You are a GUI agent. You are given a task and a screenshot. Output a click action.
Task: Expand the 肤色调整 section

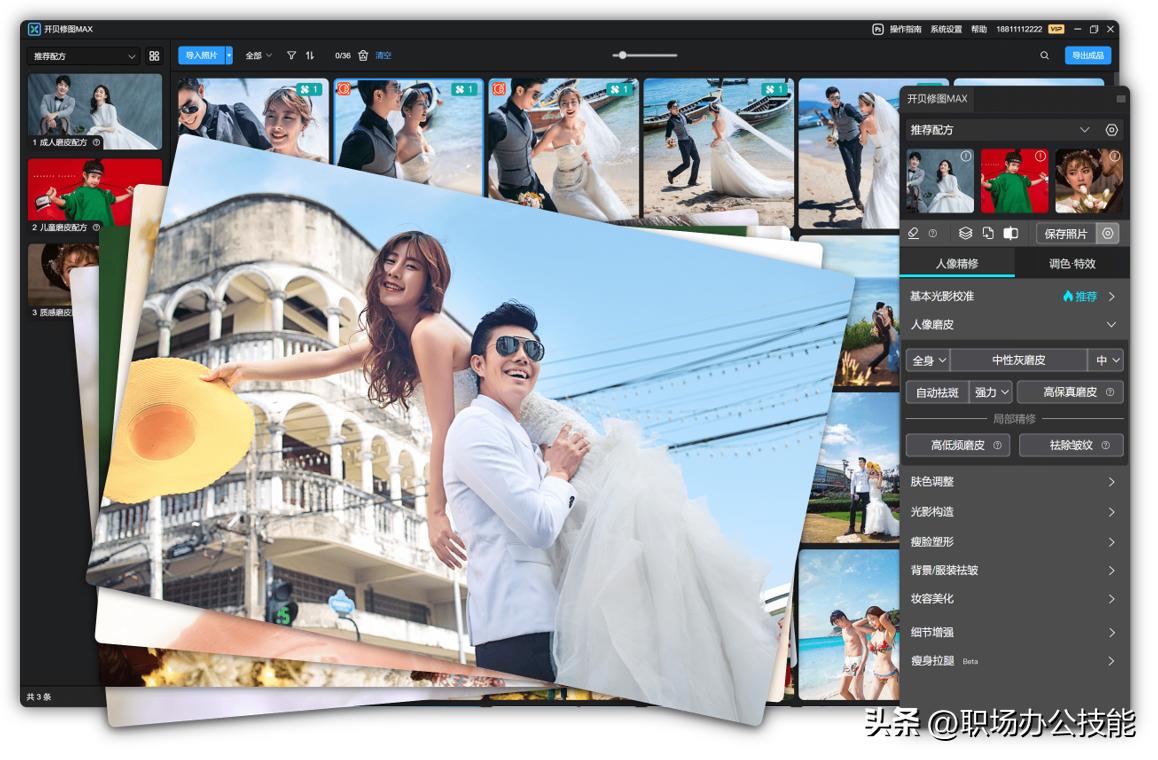[1014, 482]
